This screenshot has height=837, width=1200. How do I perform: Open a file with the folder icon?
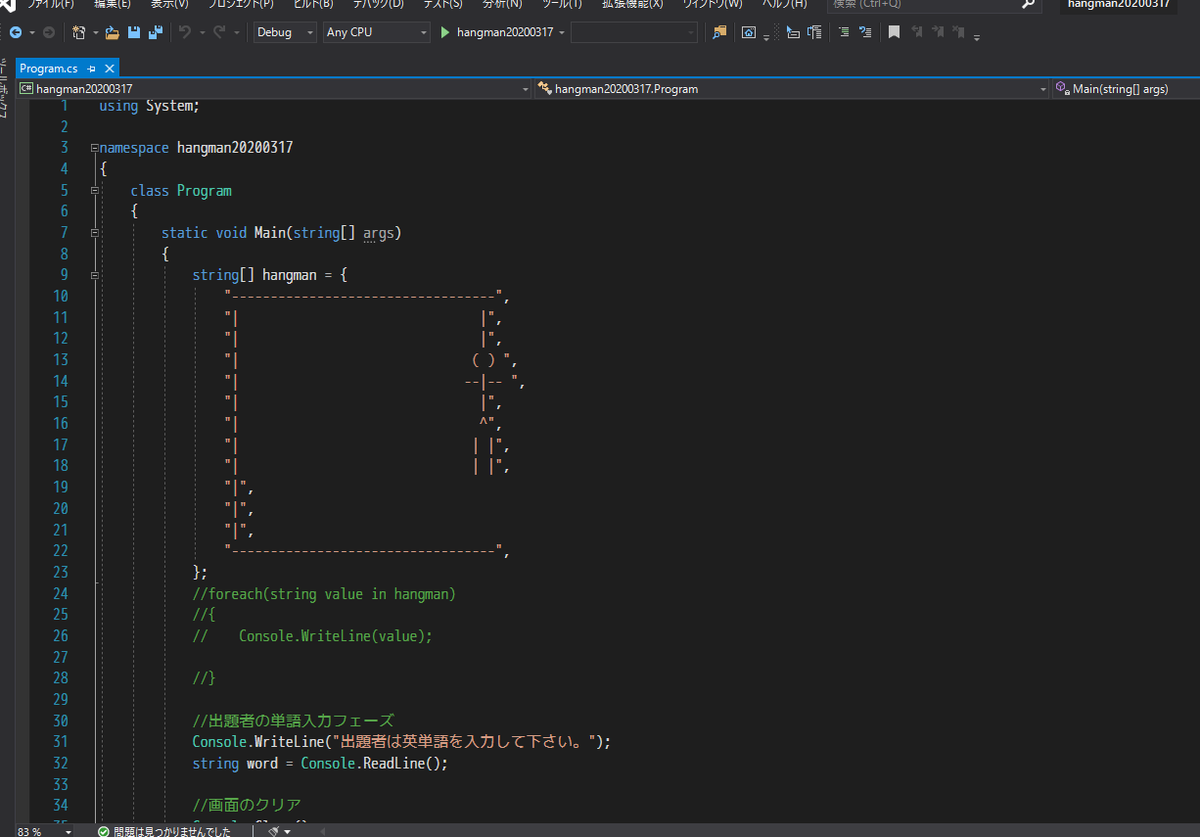click(112, 32)
